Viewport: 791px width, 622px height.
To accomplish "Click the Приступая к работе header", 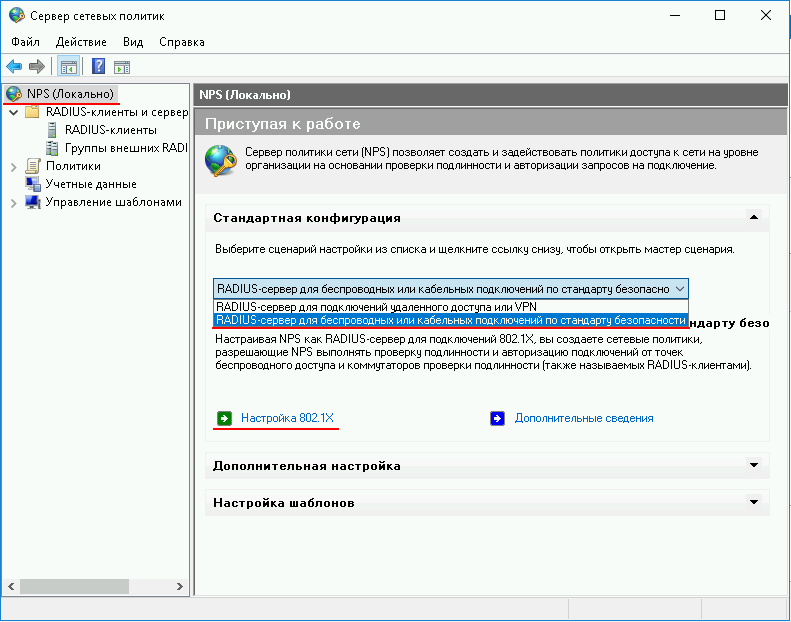I will tap(282, 124).
